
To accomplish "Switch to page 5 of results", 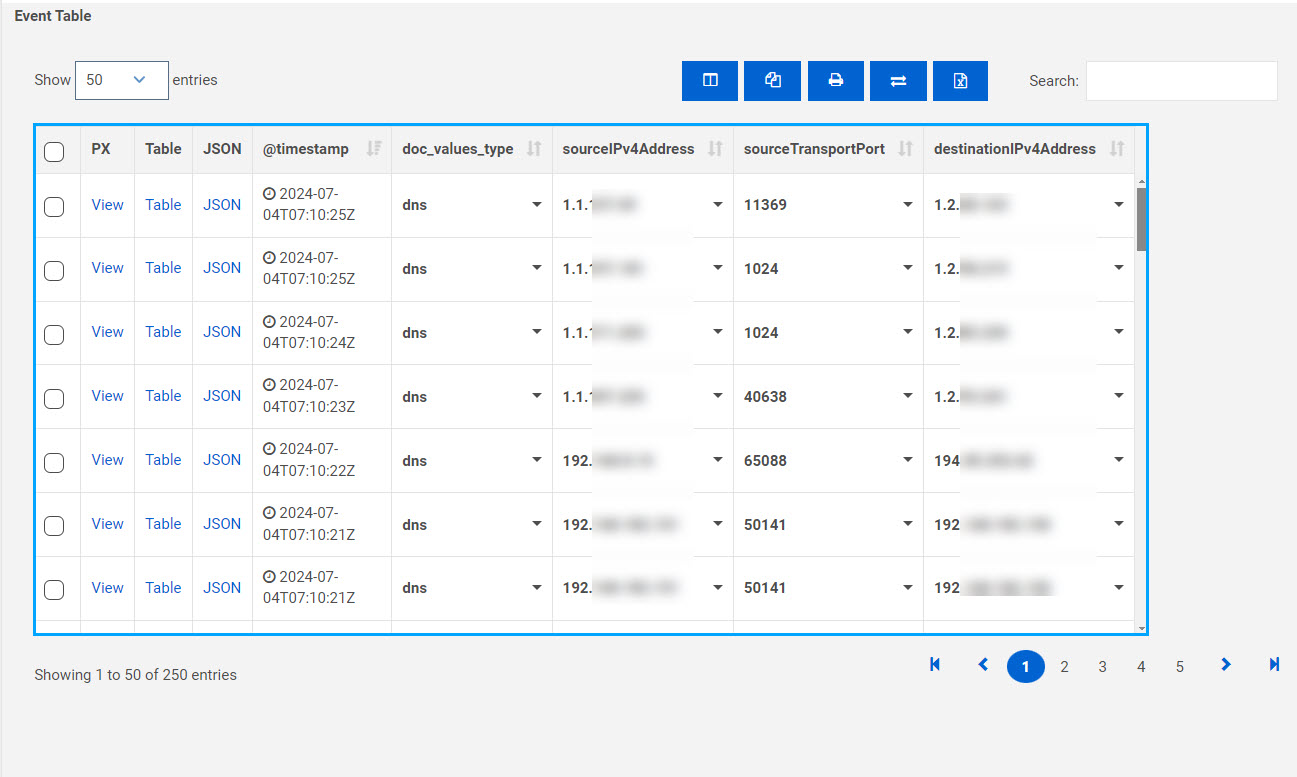I will click(1180, 667).
